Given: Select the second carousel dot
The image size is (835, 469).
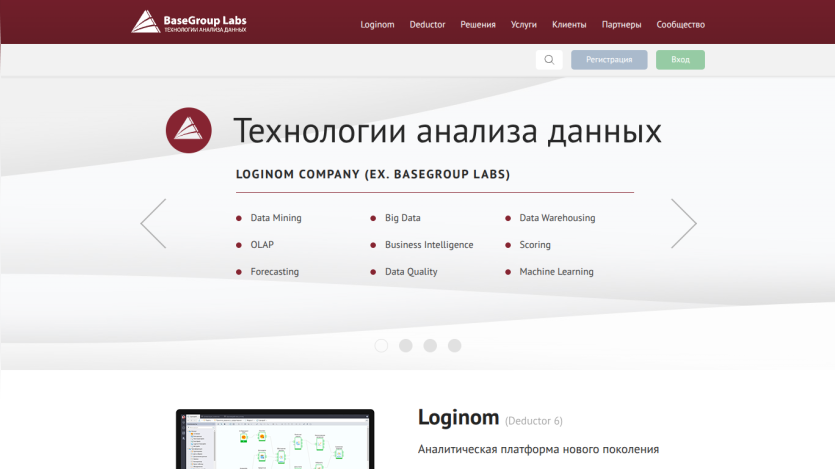Looking at the screenshot, I should pos(406,345).
